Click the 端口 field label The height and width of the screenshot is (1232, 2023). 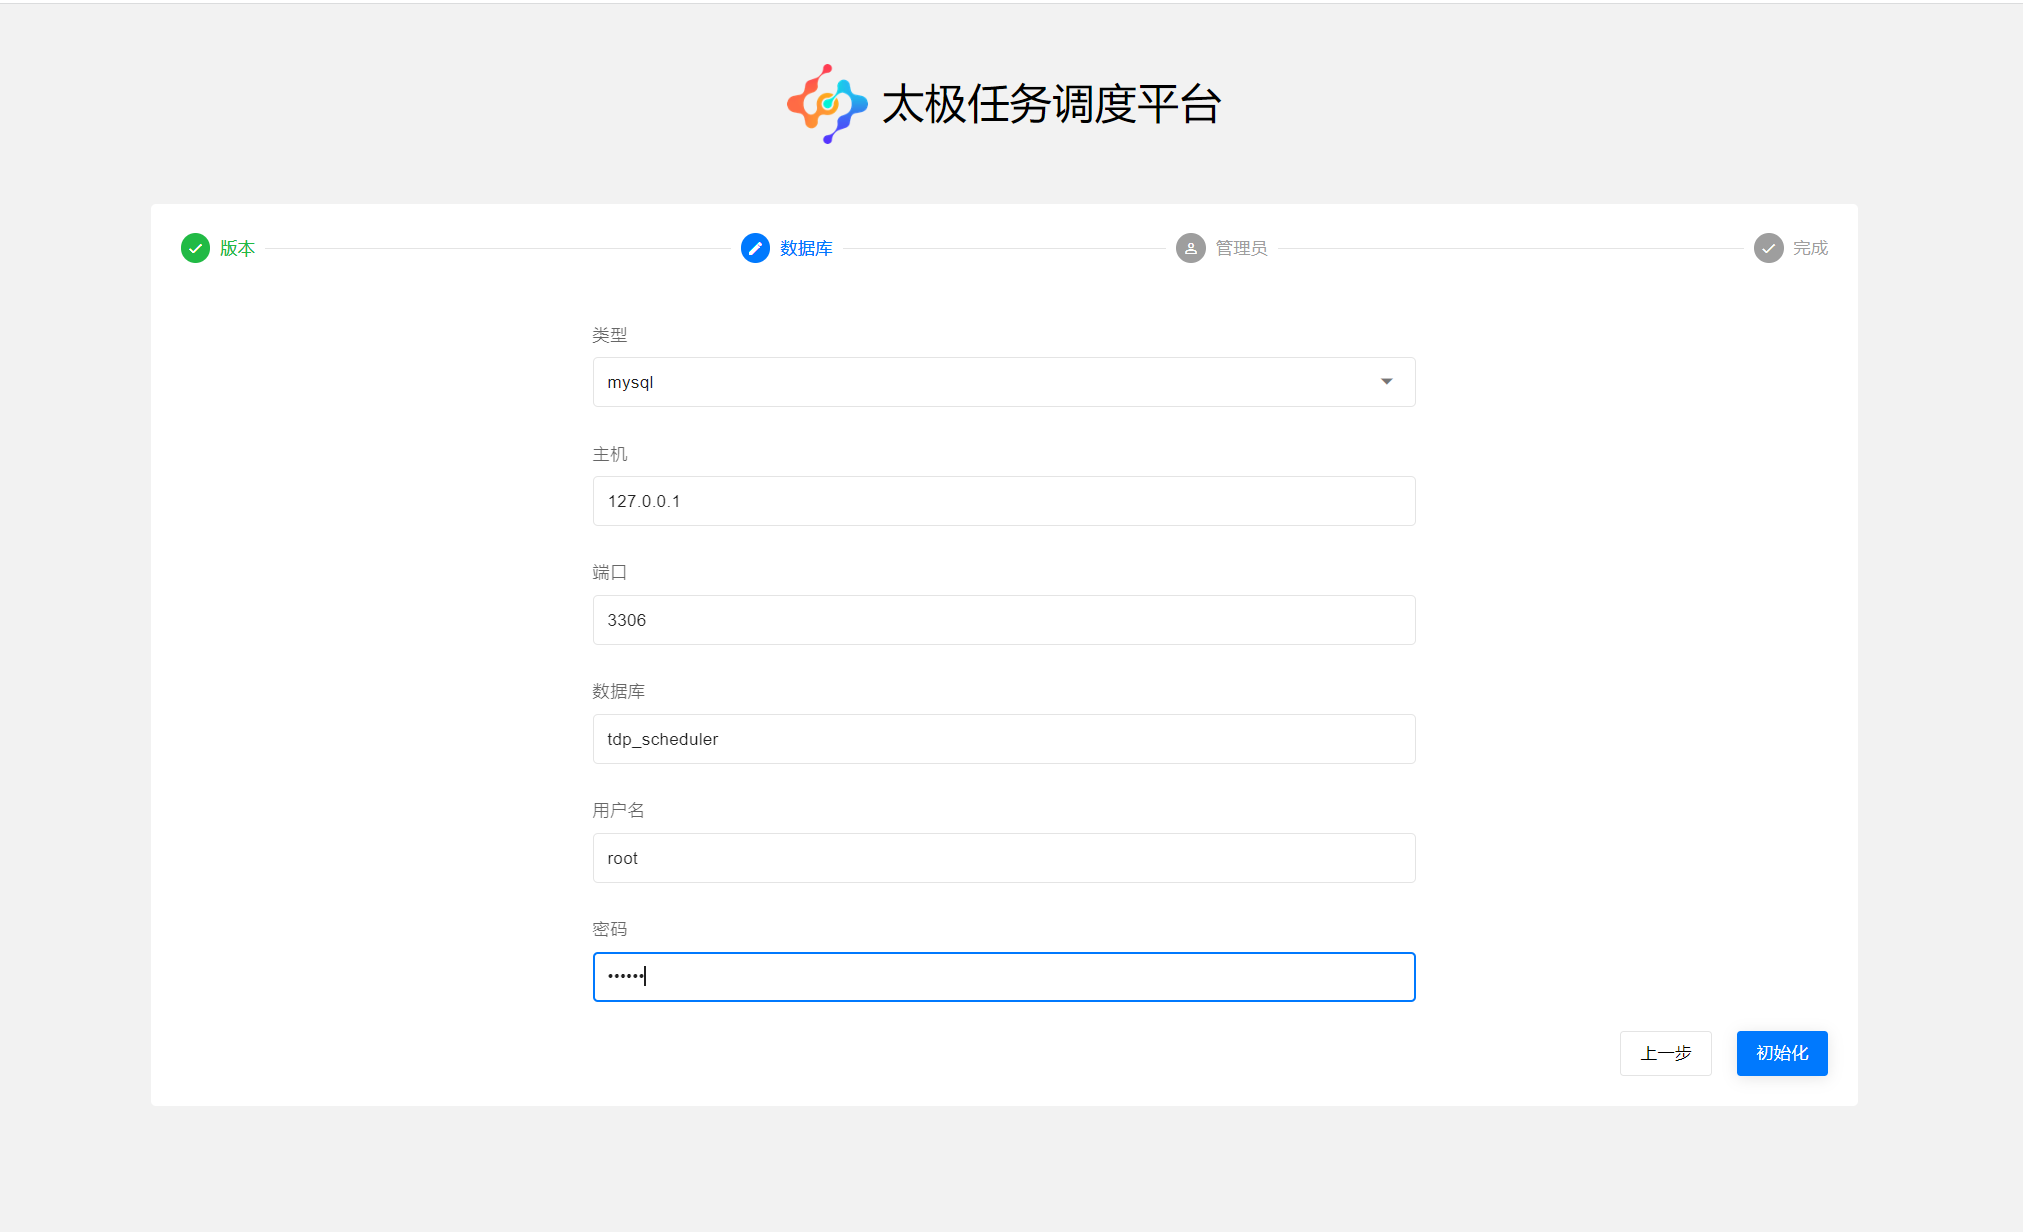(x=610, y=572)
